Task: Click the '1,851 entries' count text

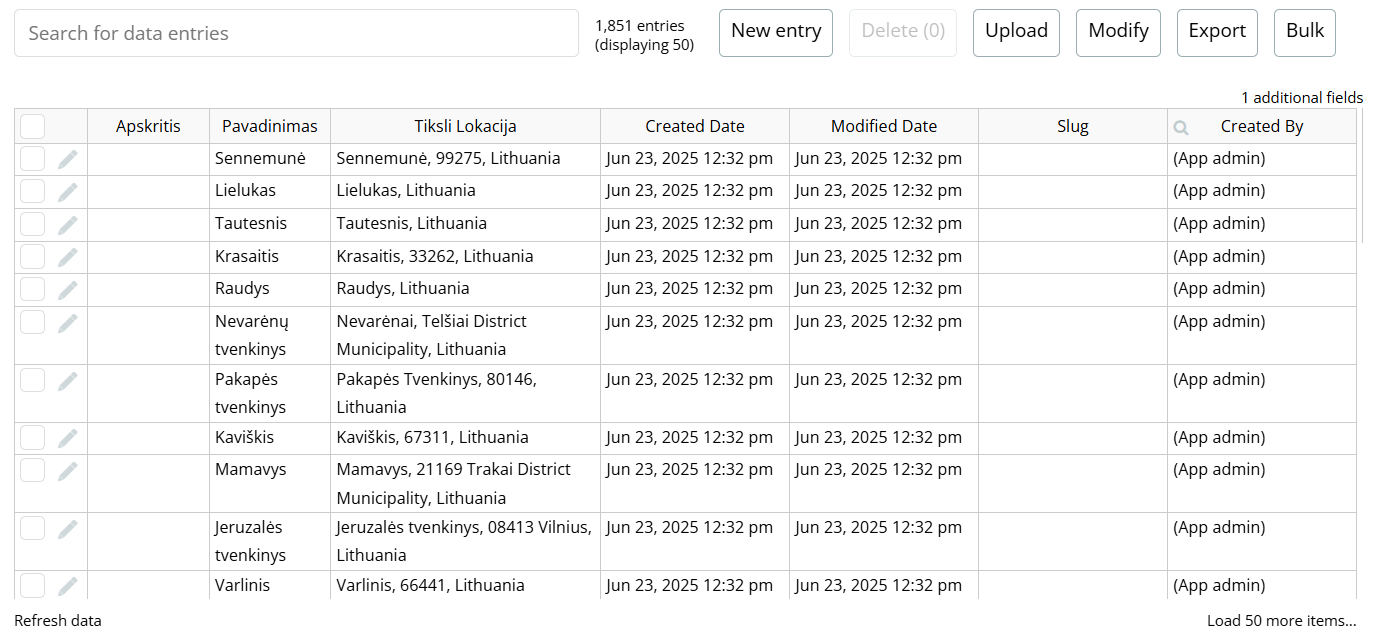Action: coord(640,26)
